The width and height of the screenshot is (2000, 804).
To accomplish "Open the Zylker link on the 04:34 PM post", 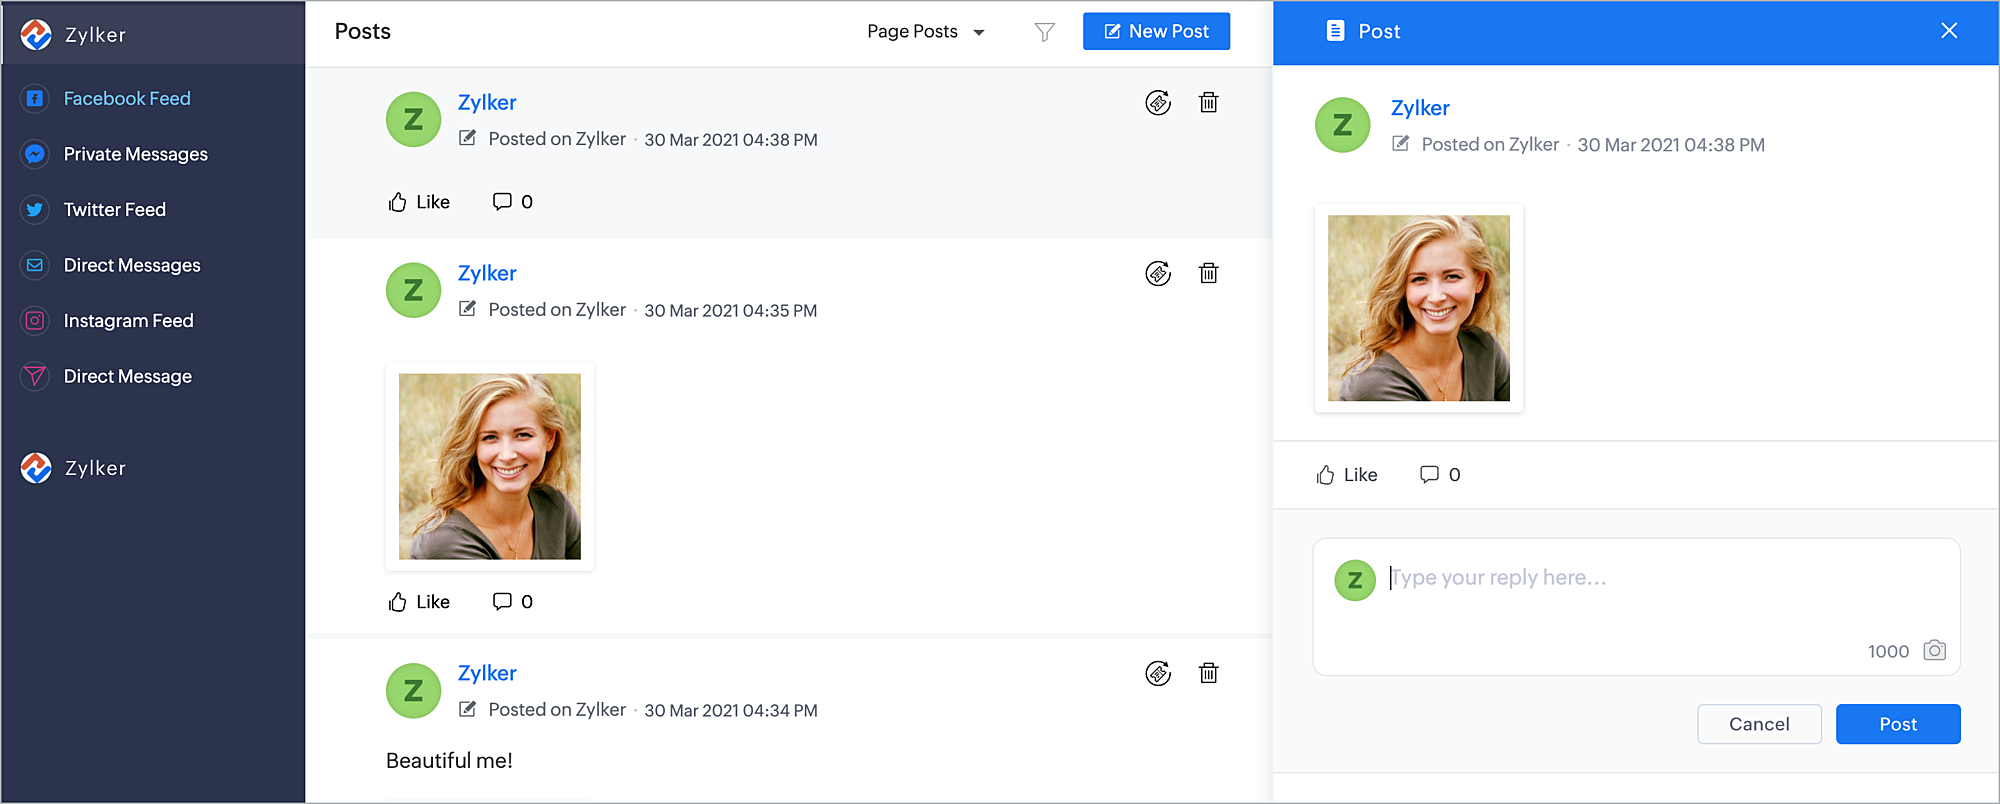I will pos(487,673).
